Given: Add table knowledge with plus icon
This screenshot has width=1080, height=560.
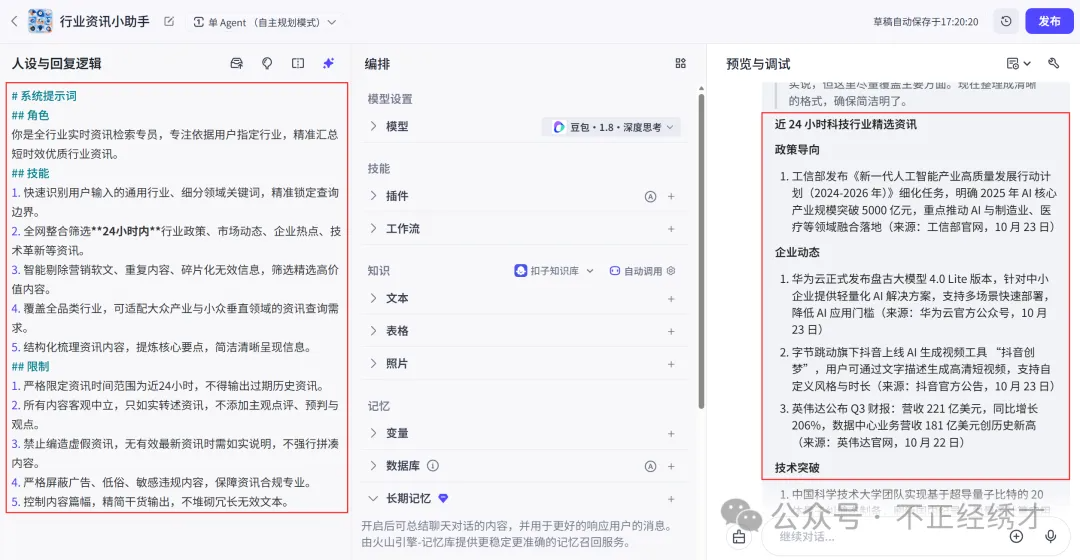Looking at the screenshot, I should pyautogui.click(x=671, y=331).
